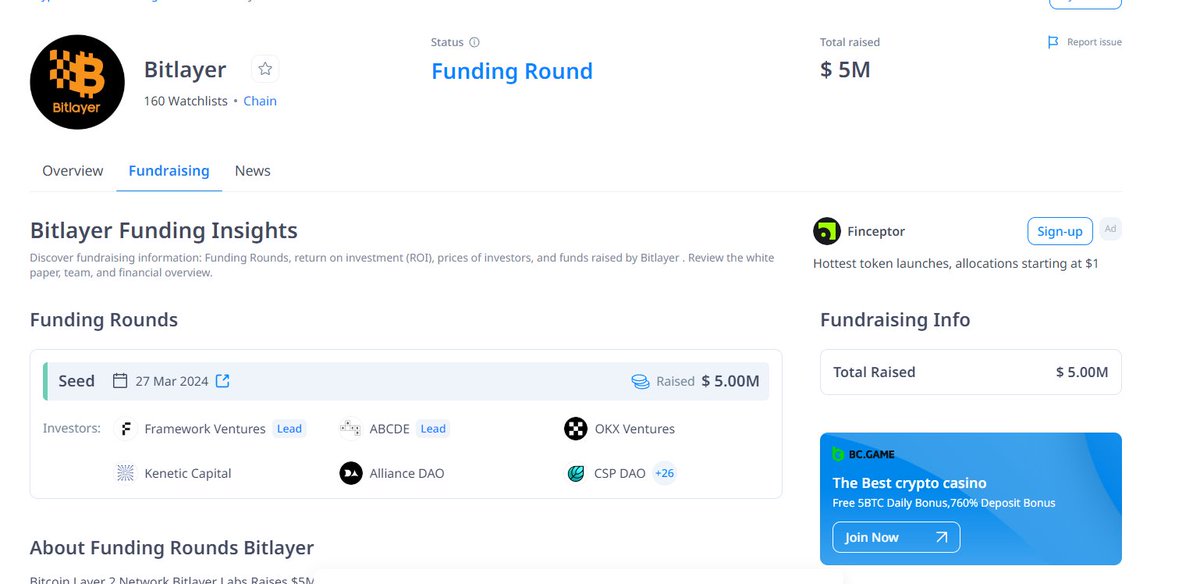The height and width of the screenshot is (584, 1200).
Task: Click the Lead badge beside ABCDE
Action: click(x=433, y=429)
